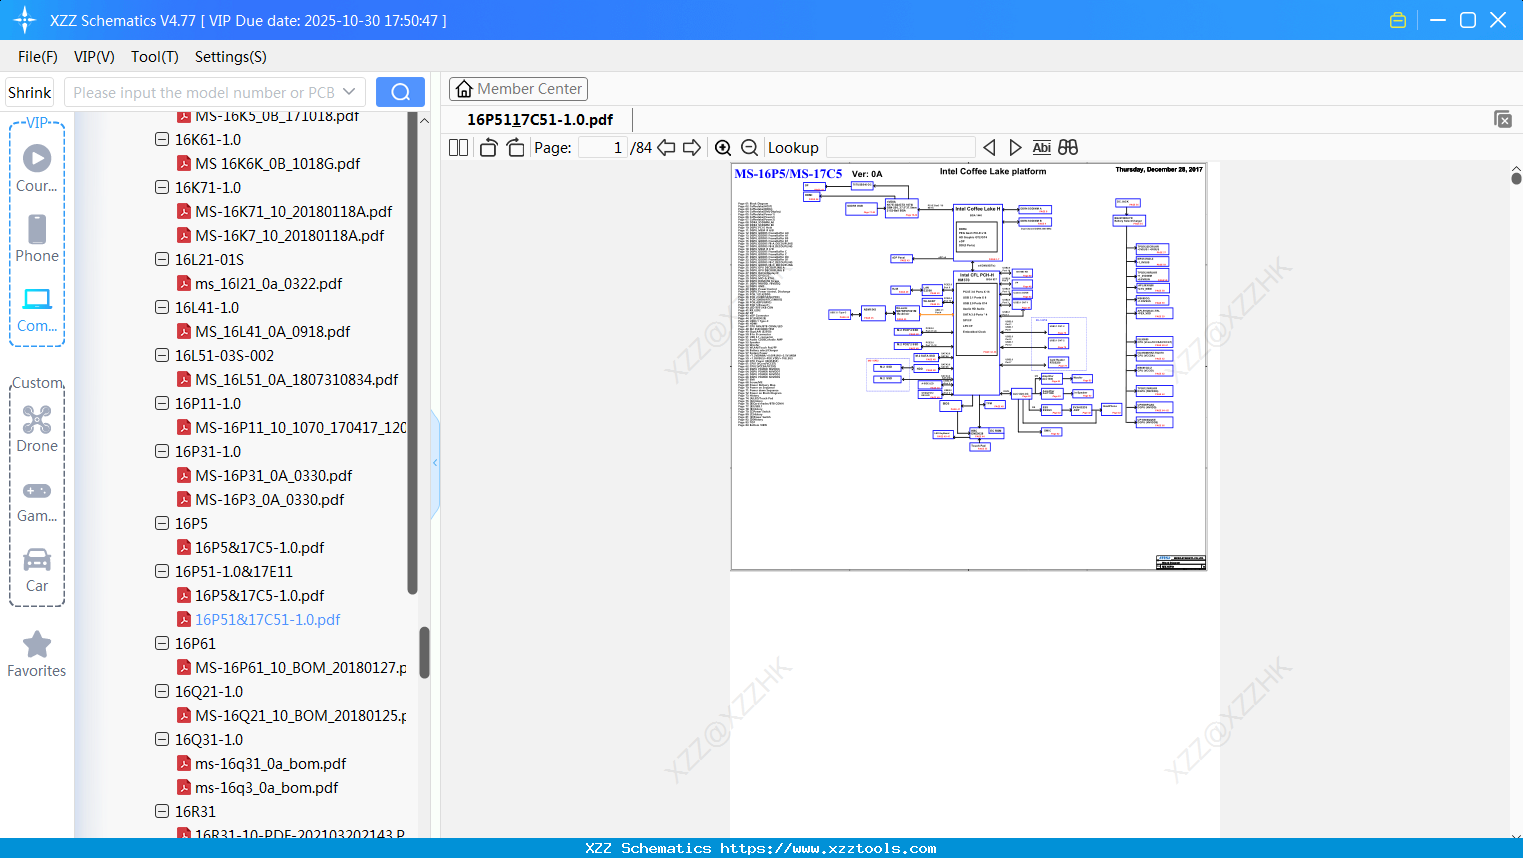The height and width of the screenshot is (858, 1523).
Task: Collapse the 16K61-1.0 folder
Action: pyautogui.click(x=162, y=139)
